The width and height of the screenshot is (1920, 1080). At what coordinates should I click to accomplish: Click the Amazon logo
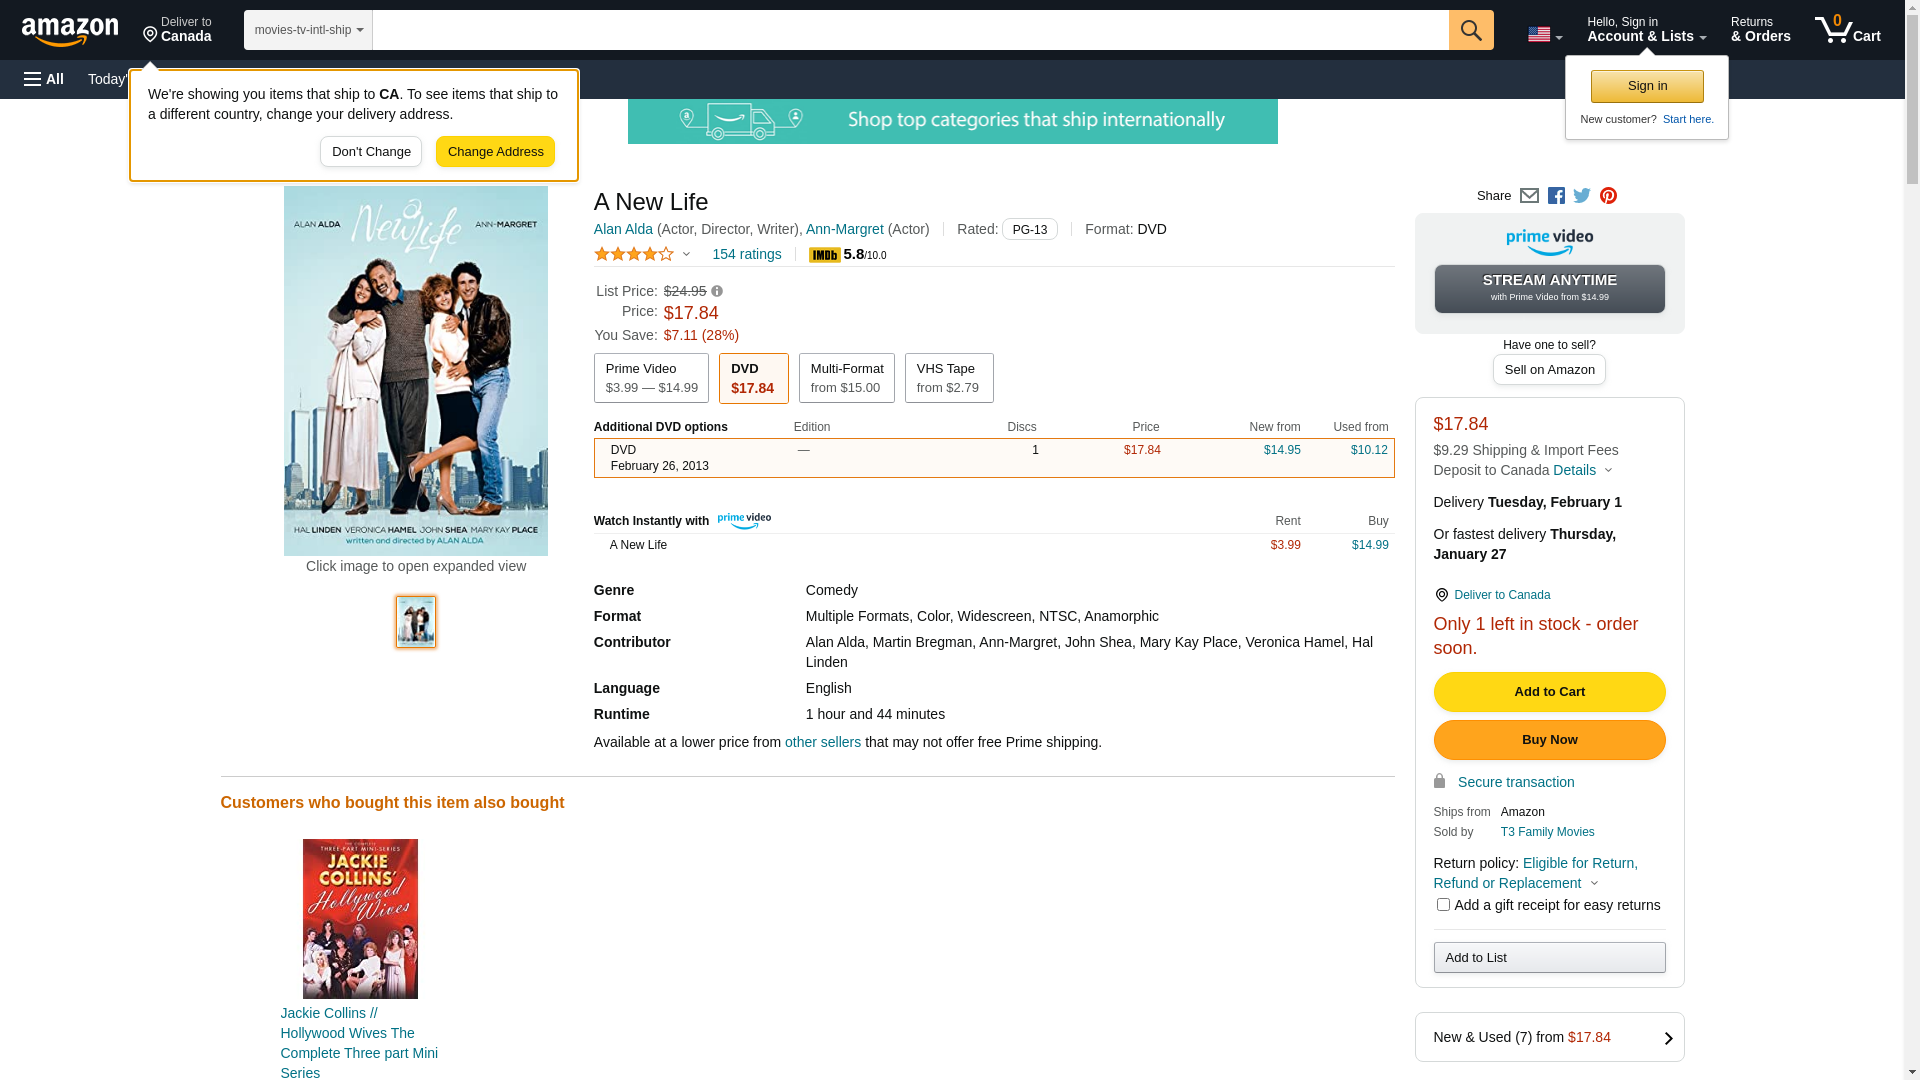point(70,31)
